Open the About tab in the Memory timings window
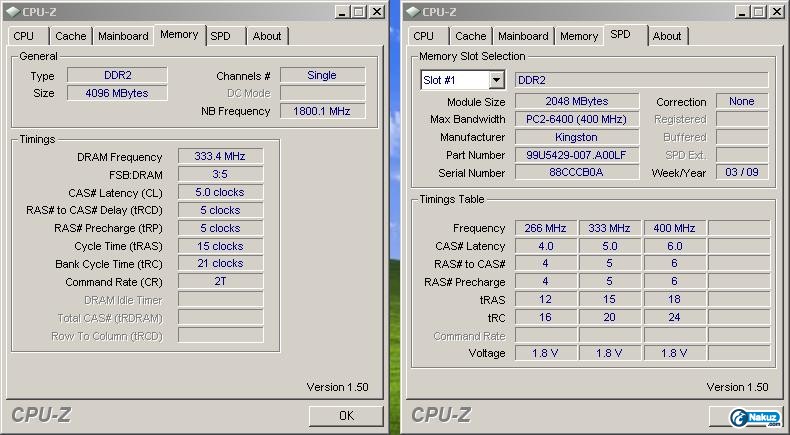The width and height of the screenshot is (790, 435). point(267,36)
